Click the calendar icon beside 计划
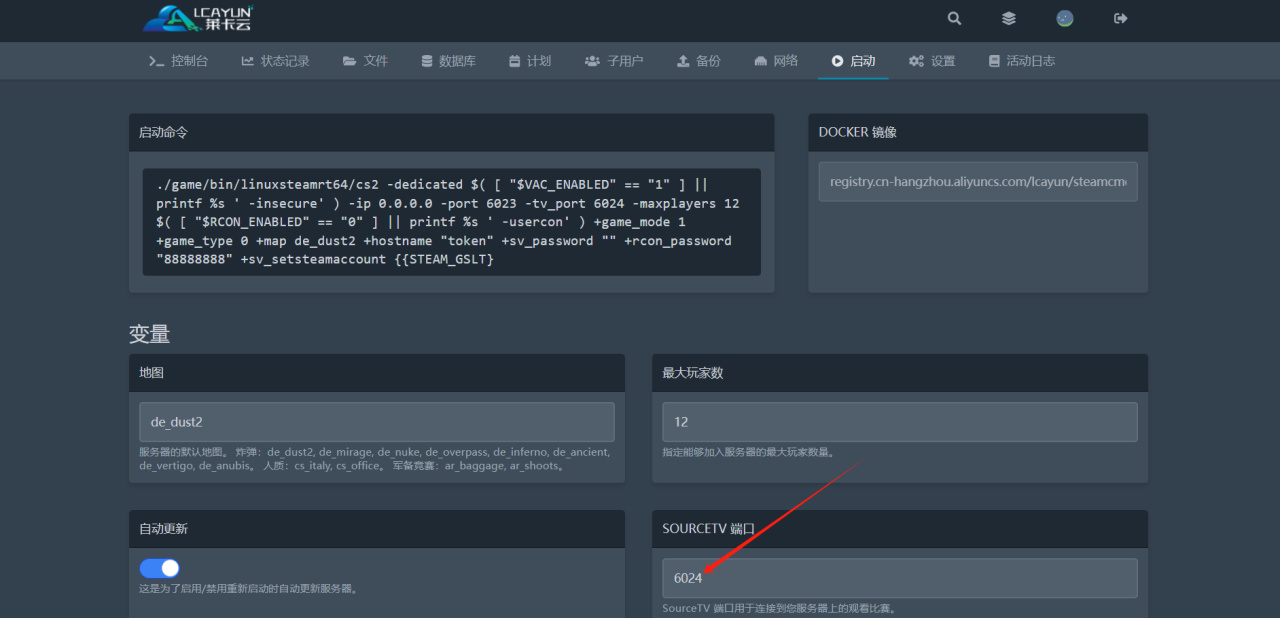The height and width of the screenshot is (618, 1280). (514, 61)
